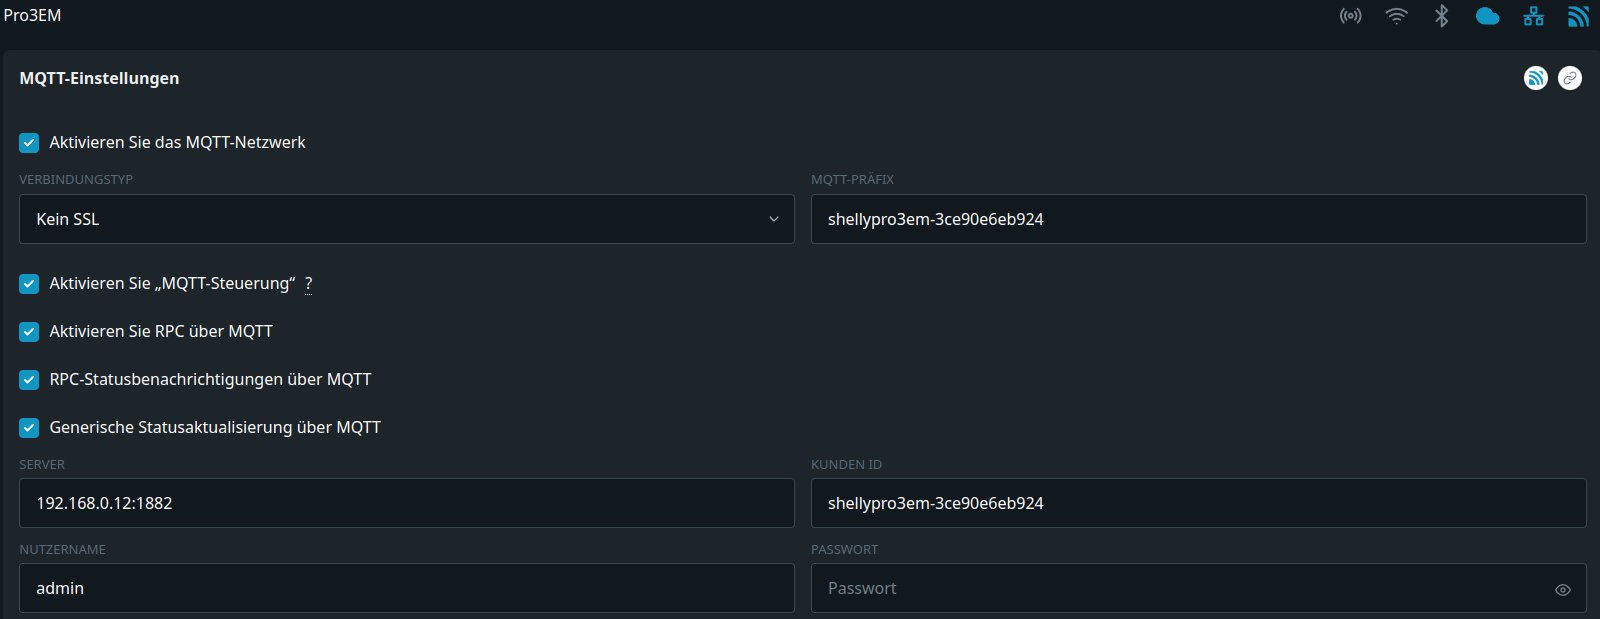Click into the Nutzername field
Screen dimensions: 1600x619
(406, 588)
